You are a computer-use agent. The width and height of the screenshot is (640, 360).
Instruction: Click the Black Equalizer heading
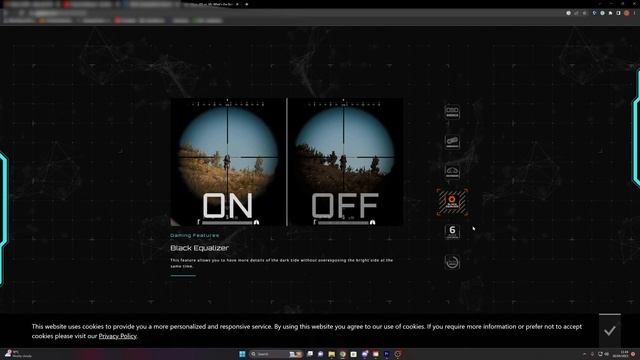(x=199, y=248)
